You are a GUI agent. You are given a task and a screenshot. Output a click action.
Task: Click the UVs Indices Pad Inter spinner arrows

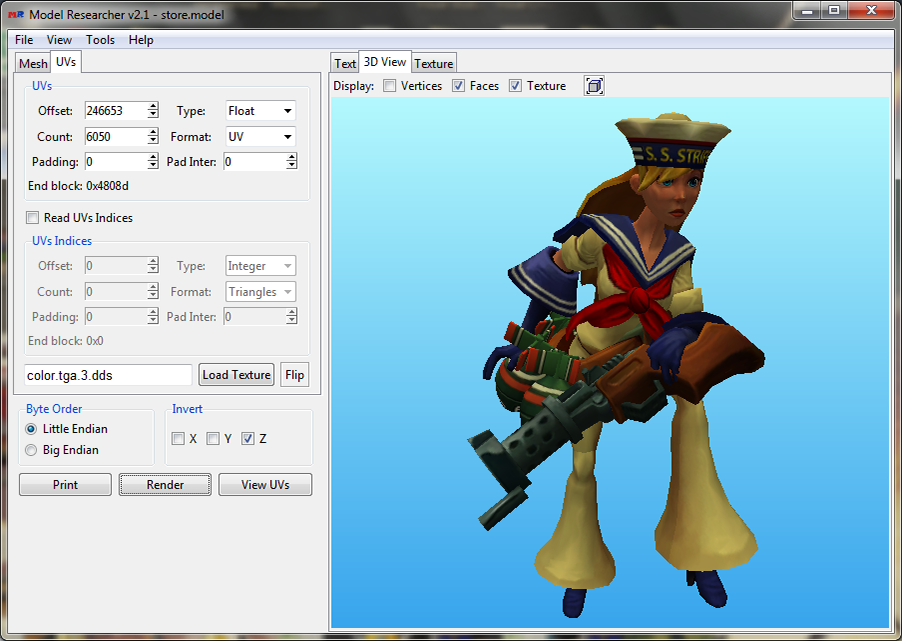[x=292, y=316]
